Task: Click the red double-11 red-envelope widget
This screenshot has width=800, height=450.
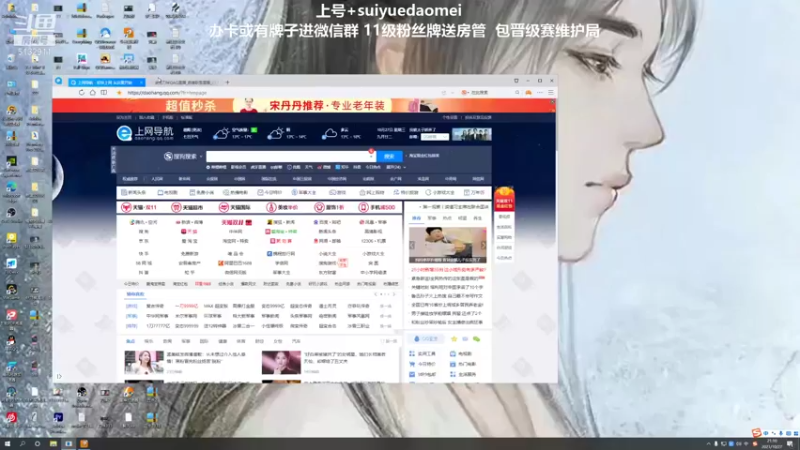Action: [504, 199]
